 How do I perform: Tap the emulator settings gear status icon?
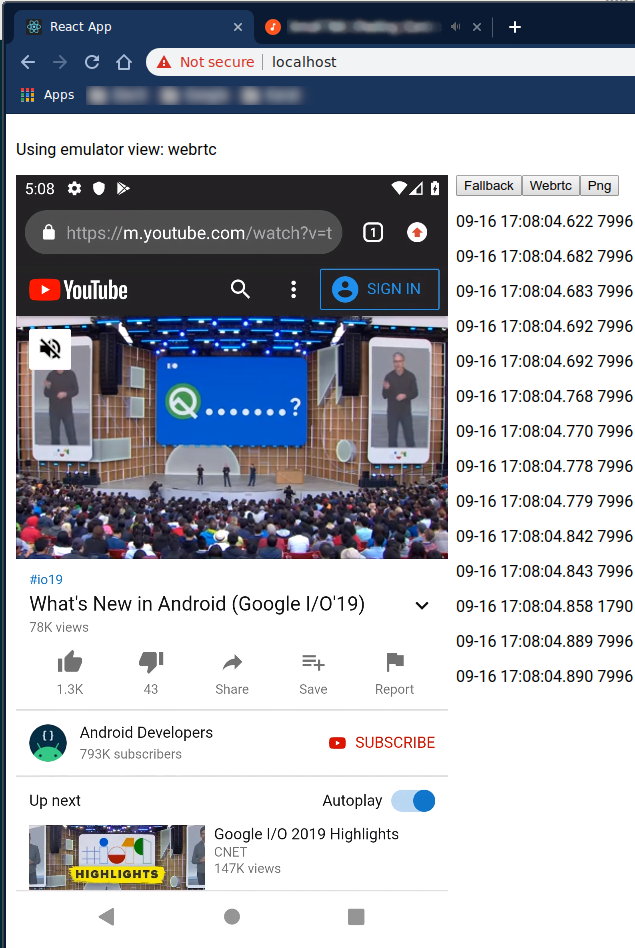click(x=74, y=189)
